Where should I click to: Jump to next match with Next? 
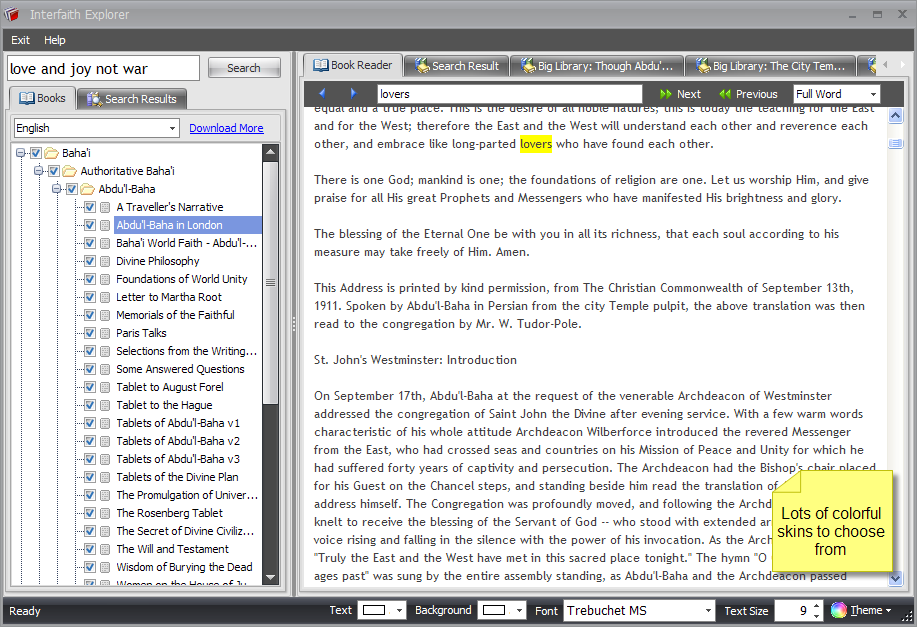tap(680, 94)
